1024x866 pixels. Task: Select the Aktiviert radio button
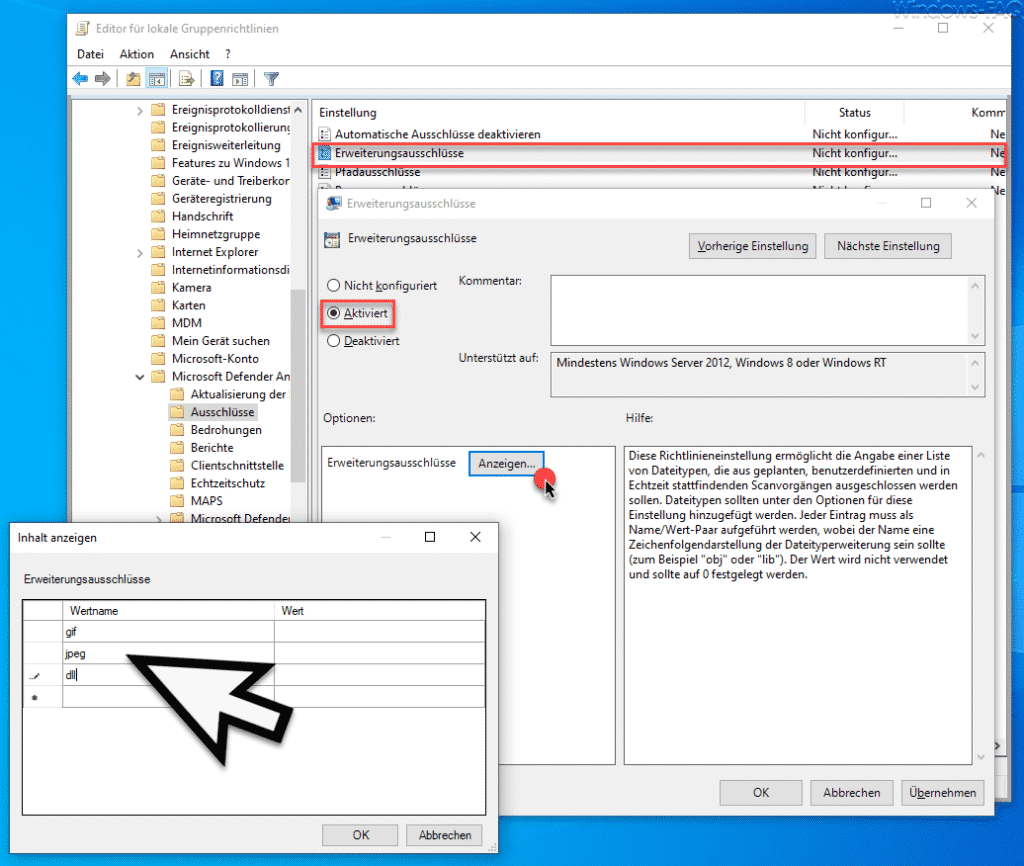[x=334, y=313]
